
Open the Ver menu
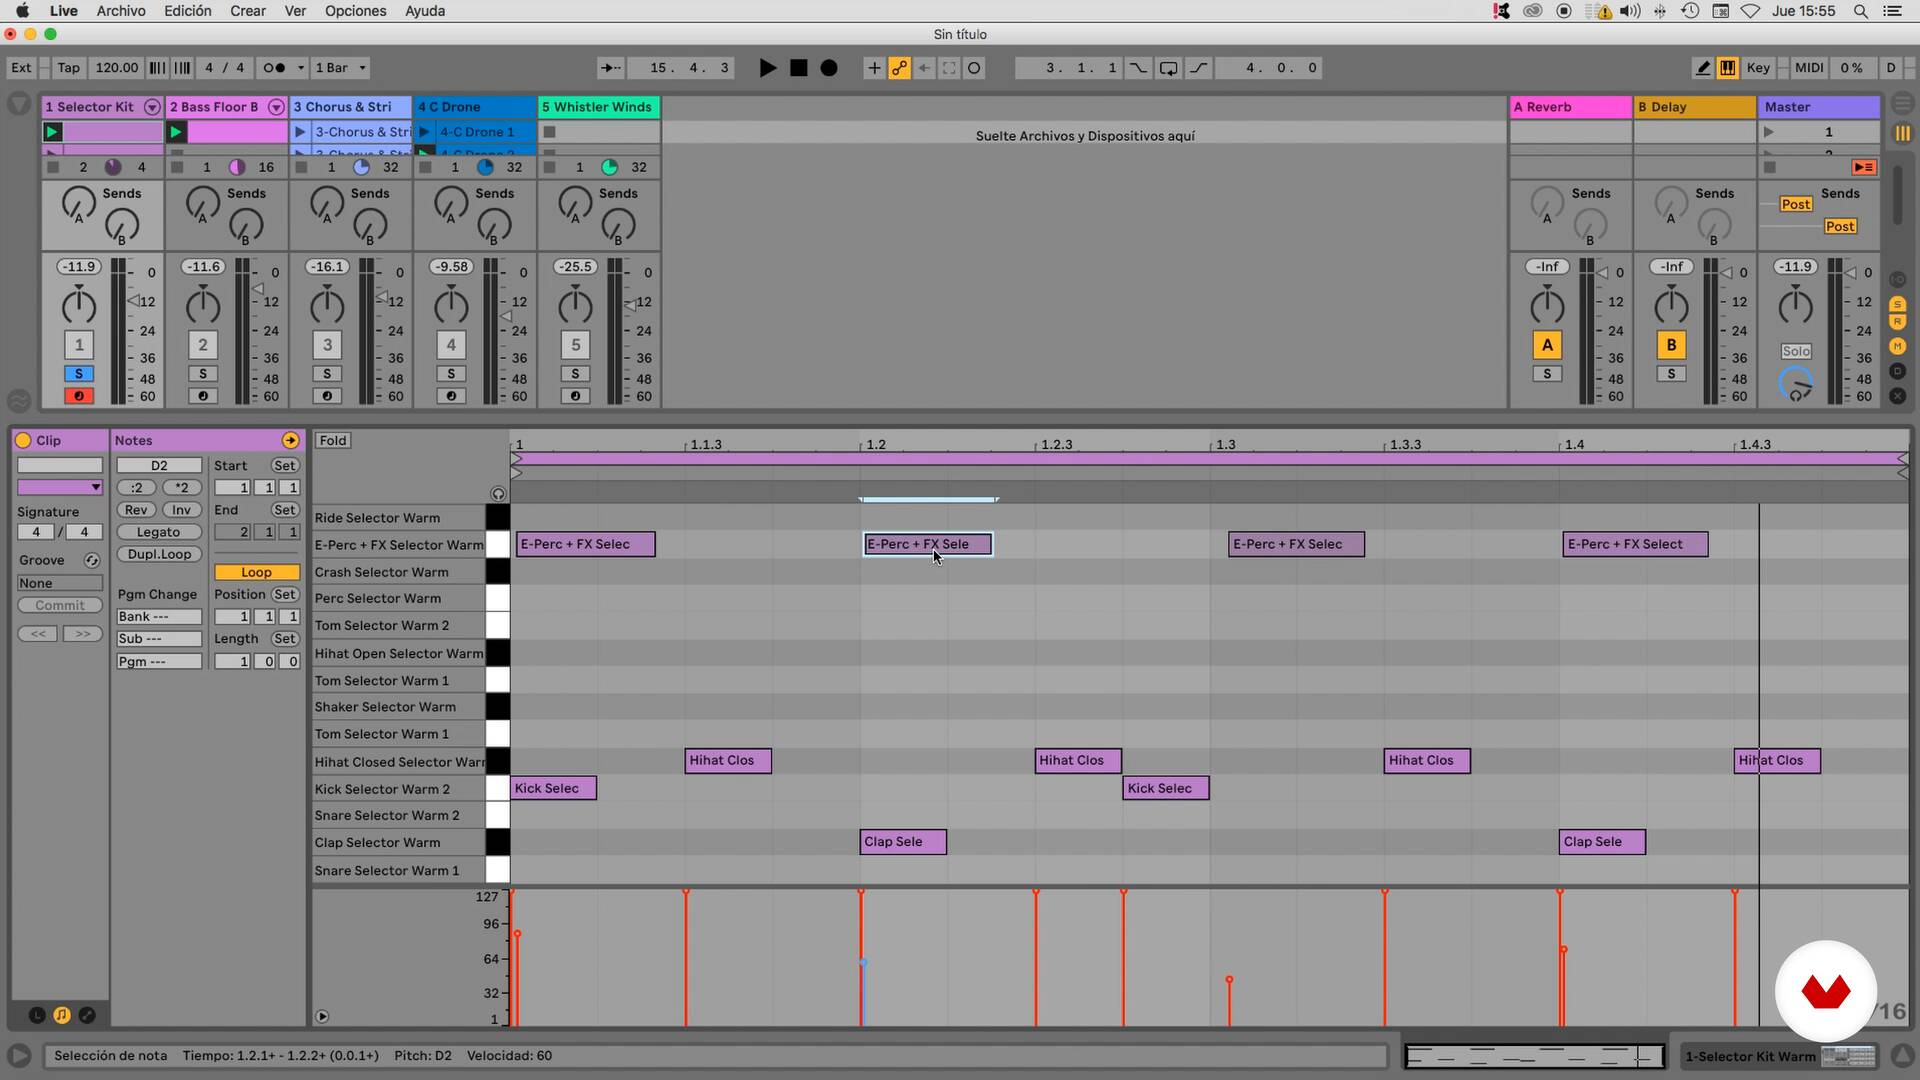(295, 11)
